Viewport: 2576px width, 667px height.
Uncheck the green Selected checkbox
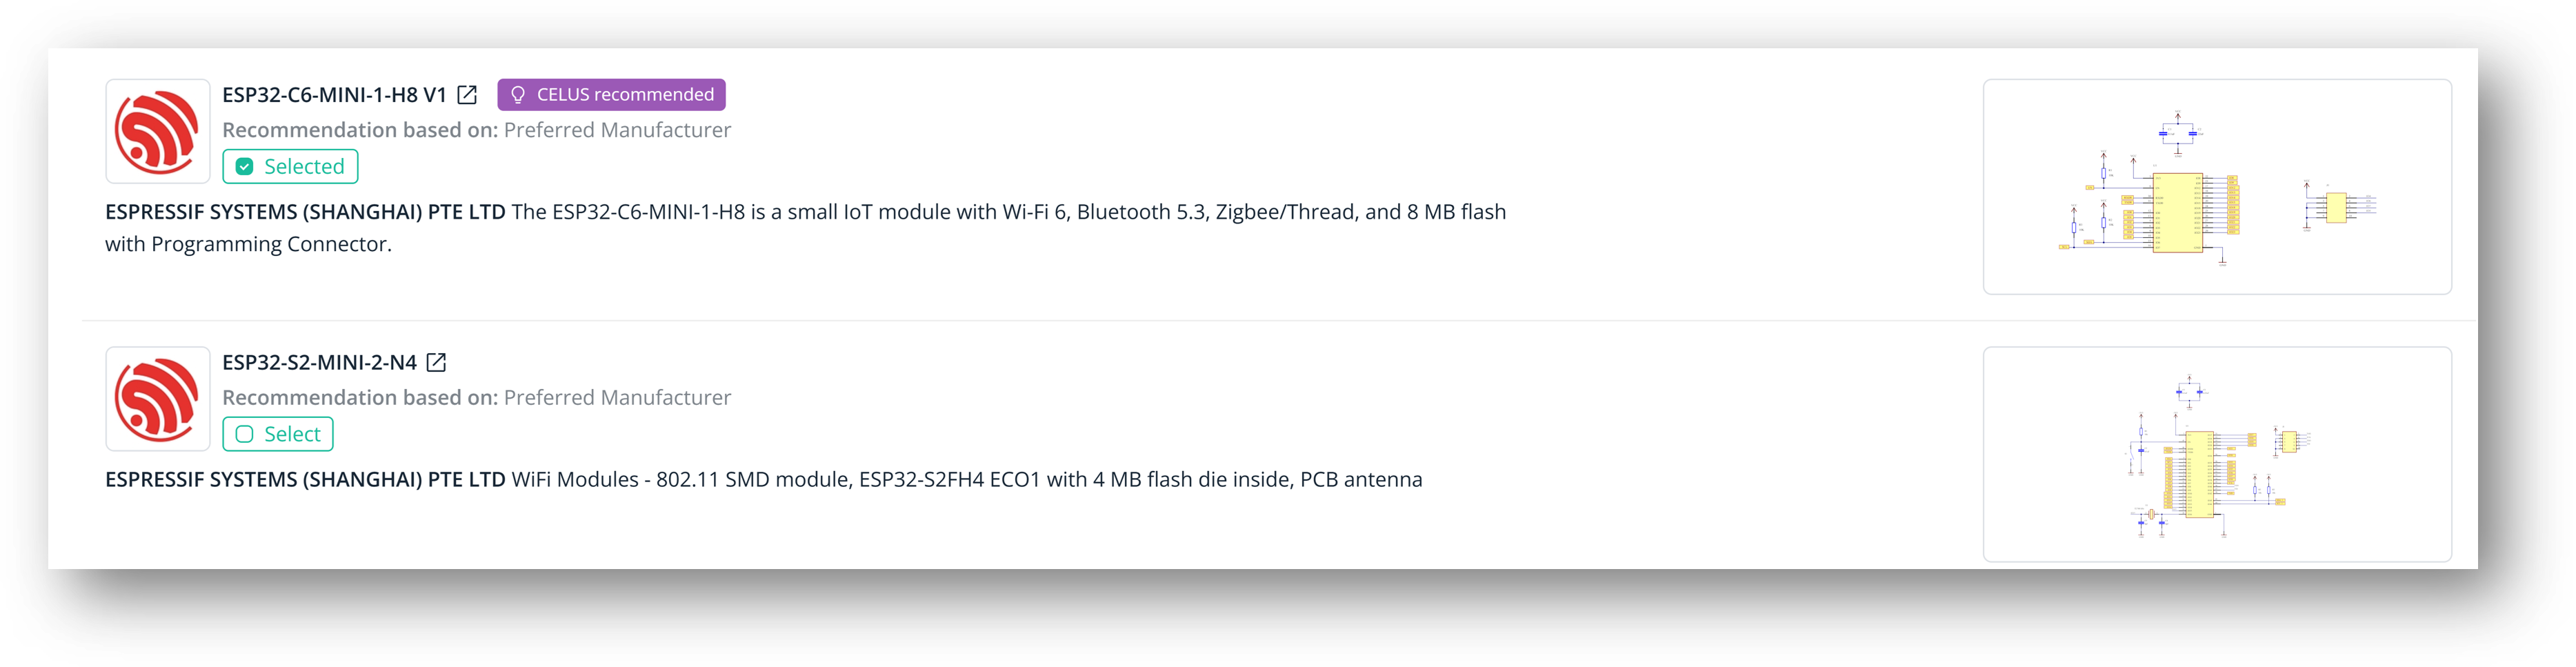click(245, 167)
